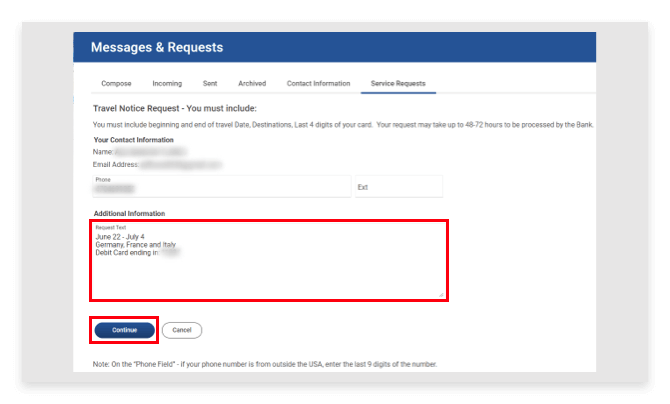The image size is (670, 404).
Task: Click the Phone Field note text
Action: click(x=265, y=364)
